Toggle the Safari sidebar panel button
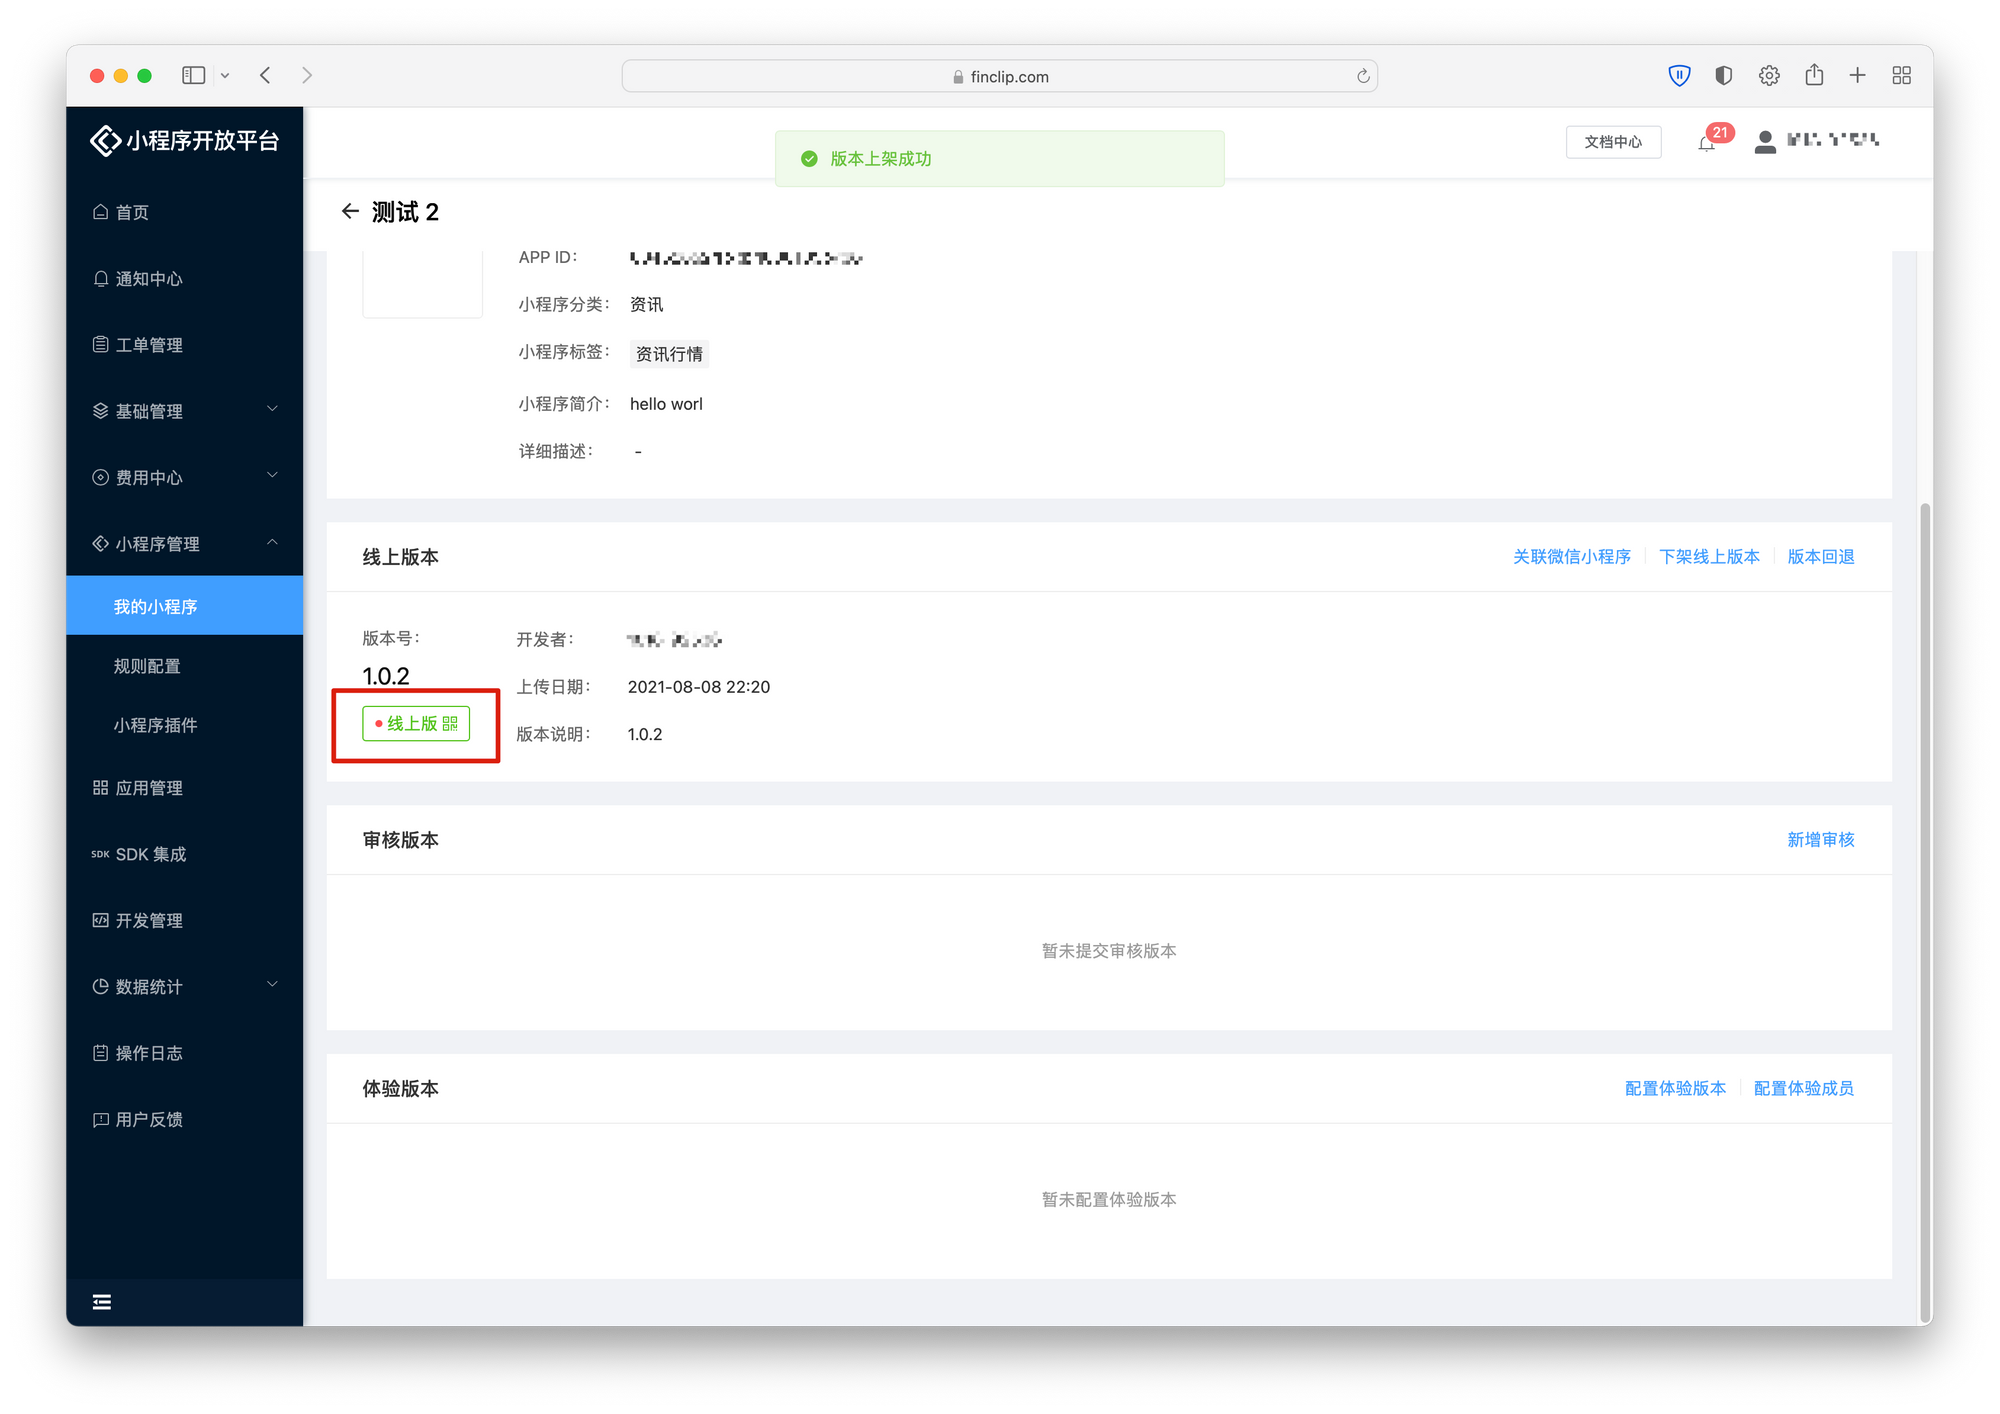This screenshot has width=2000, height=1414. pos(194,76)
